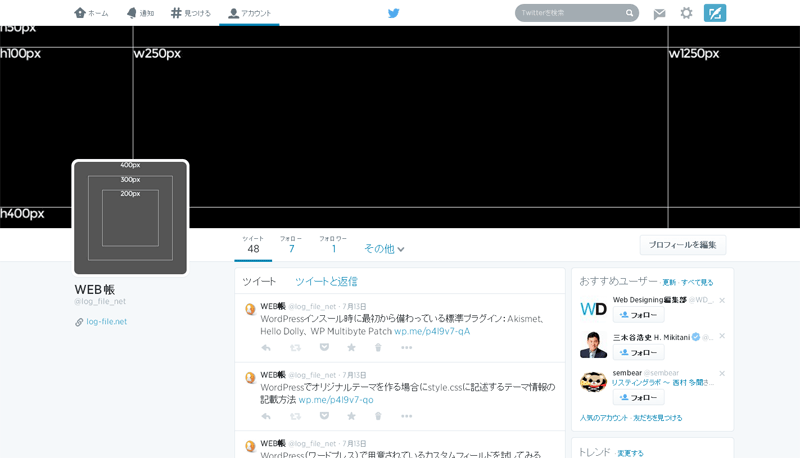Image resolution: width=800 pixels, height=458 pixels.
Task: Show the followers count 1
Action: click(333, 245)
